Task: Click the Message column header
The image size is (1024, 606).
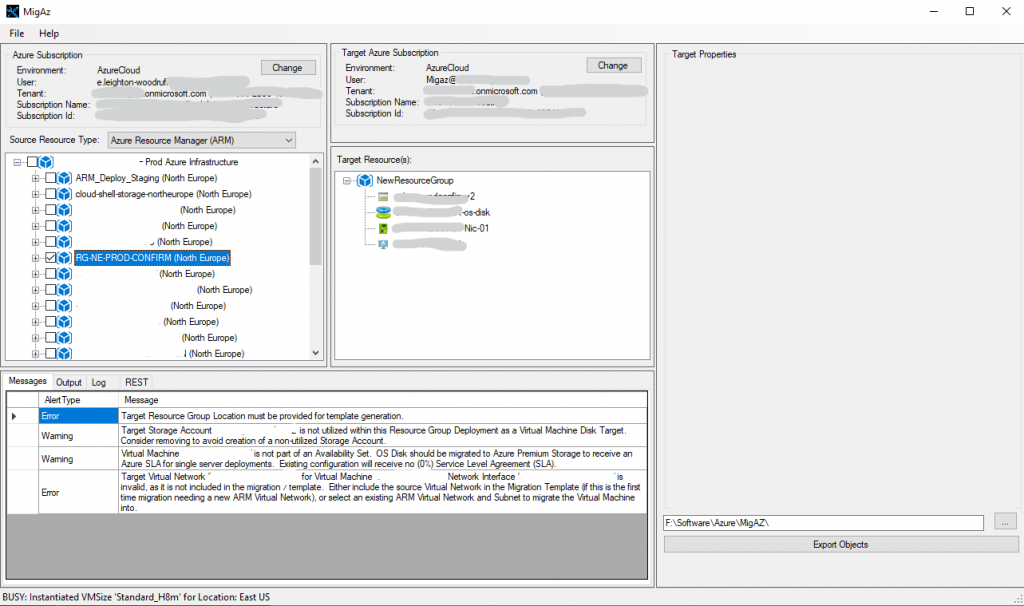Action: coord(383,400)
